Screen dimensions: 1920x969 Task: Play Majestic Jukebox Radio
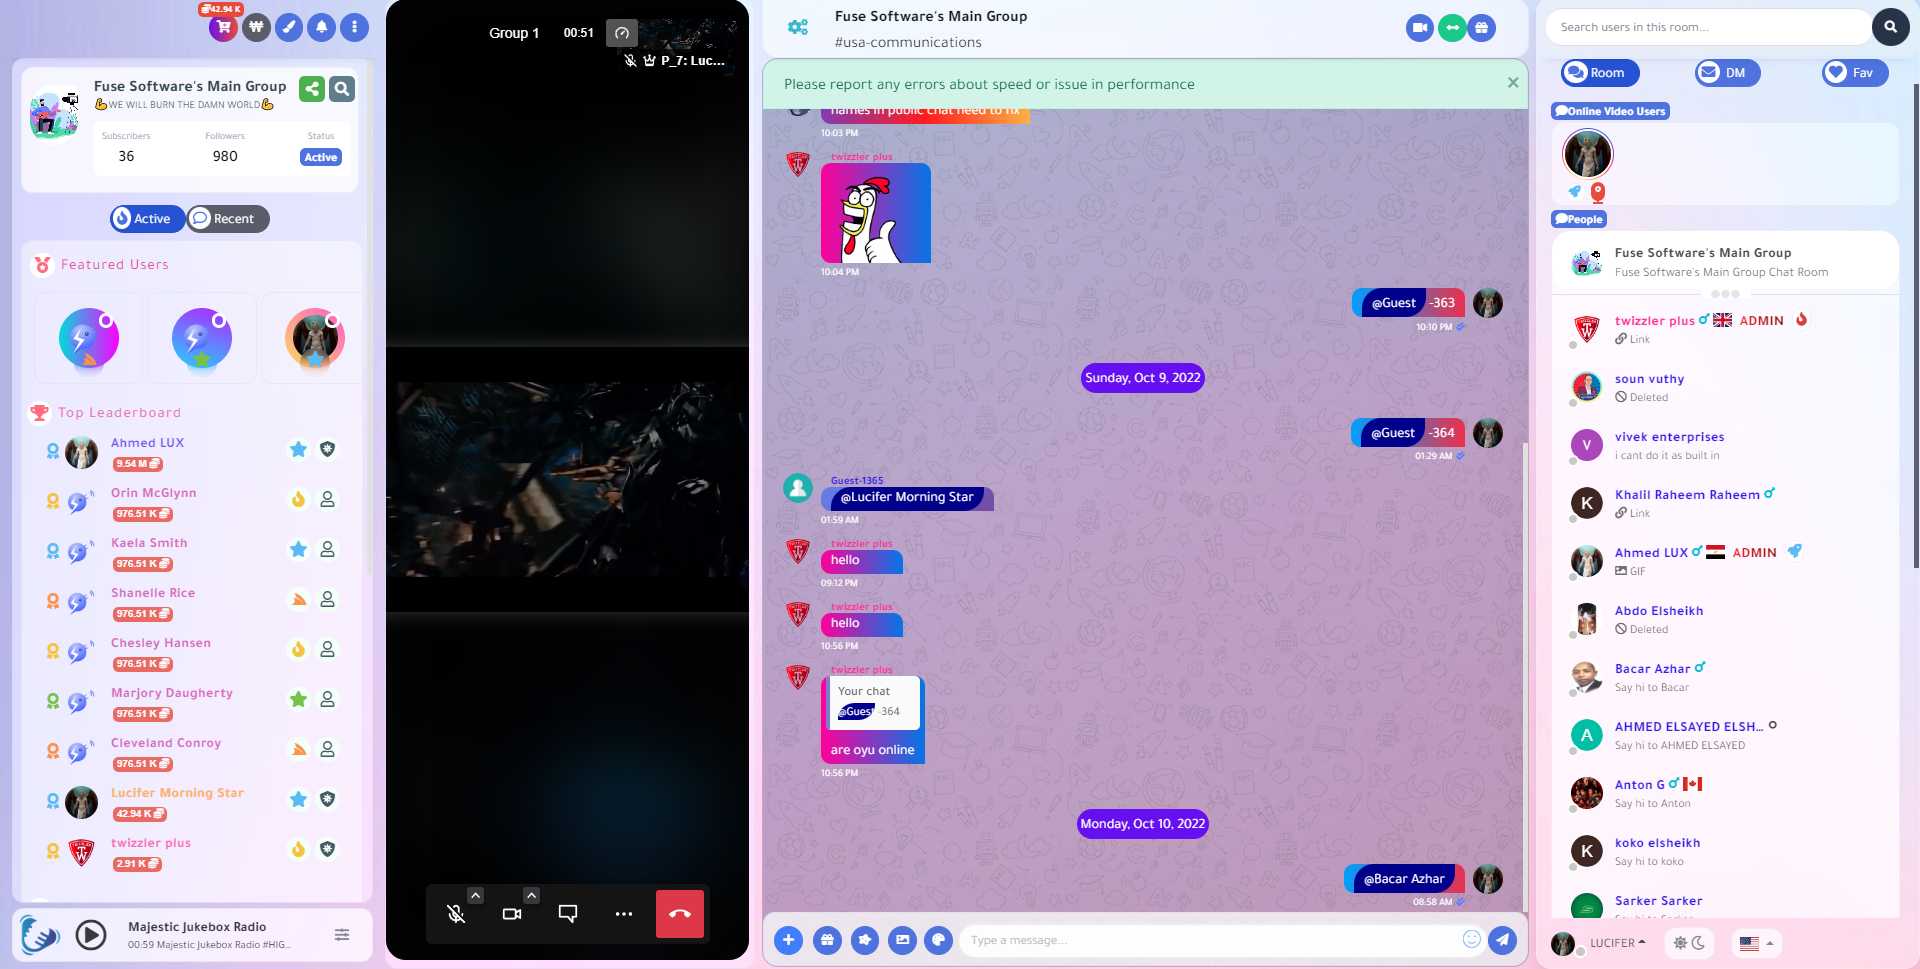coord(90,934)
